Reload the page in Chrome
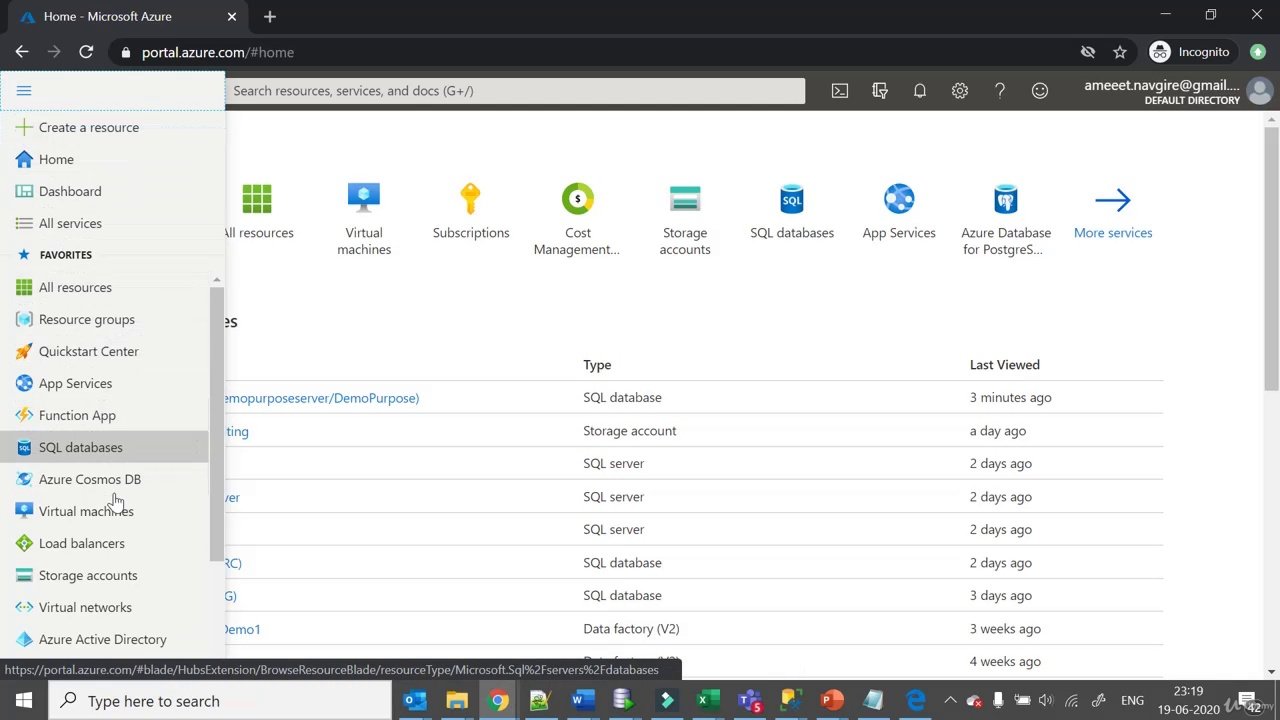The height and width of the screenshot is (720, 1280). tap(86, 52)
